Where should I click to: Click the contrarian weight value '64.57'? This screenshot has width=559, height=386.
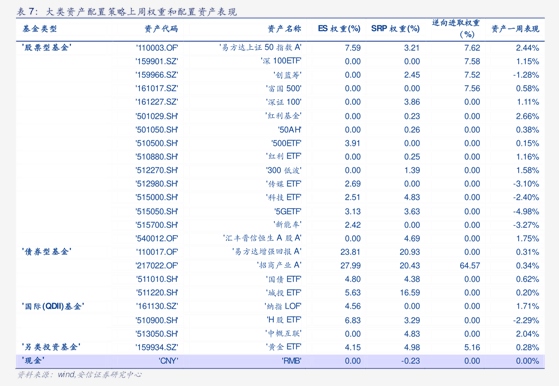click(470, 266)
